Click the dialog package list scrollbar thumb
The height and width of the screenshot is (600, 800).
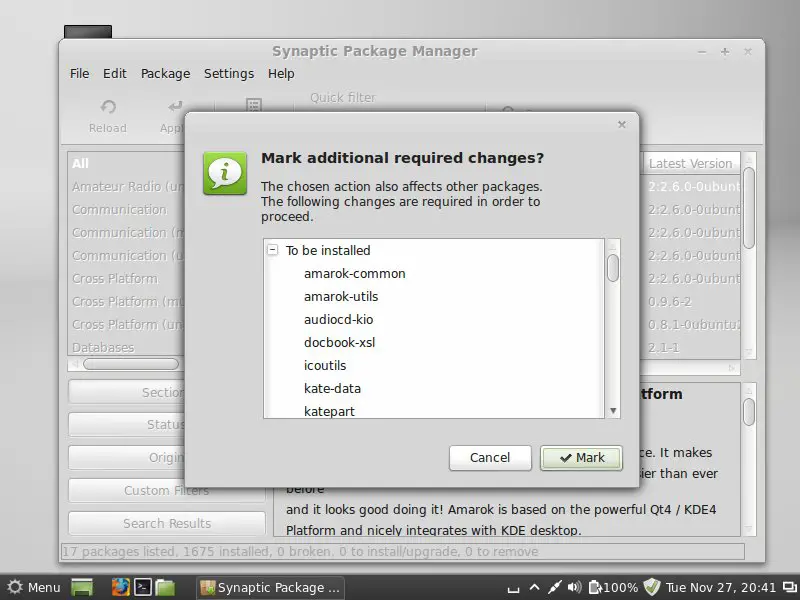point(613,267)
